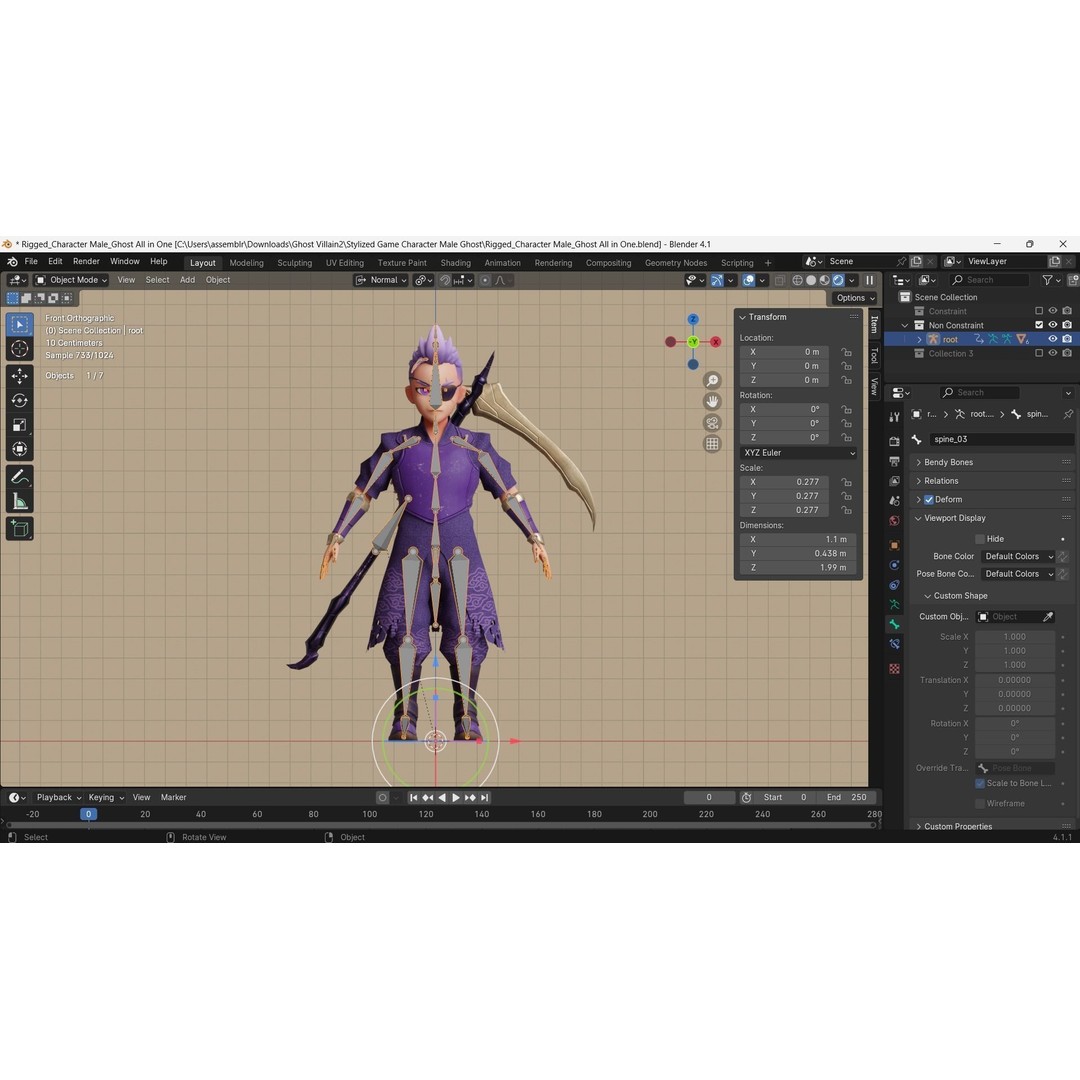Expand the root object in outliner
Viewport: 1080px width, 1080px height.
point(919,340)
